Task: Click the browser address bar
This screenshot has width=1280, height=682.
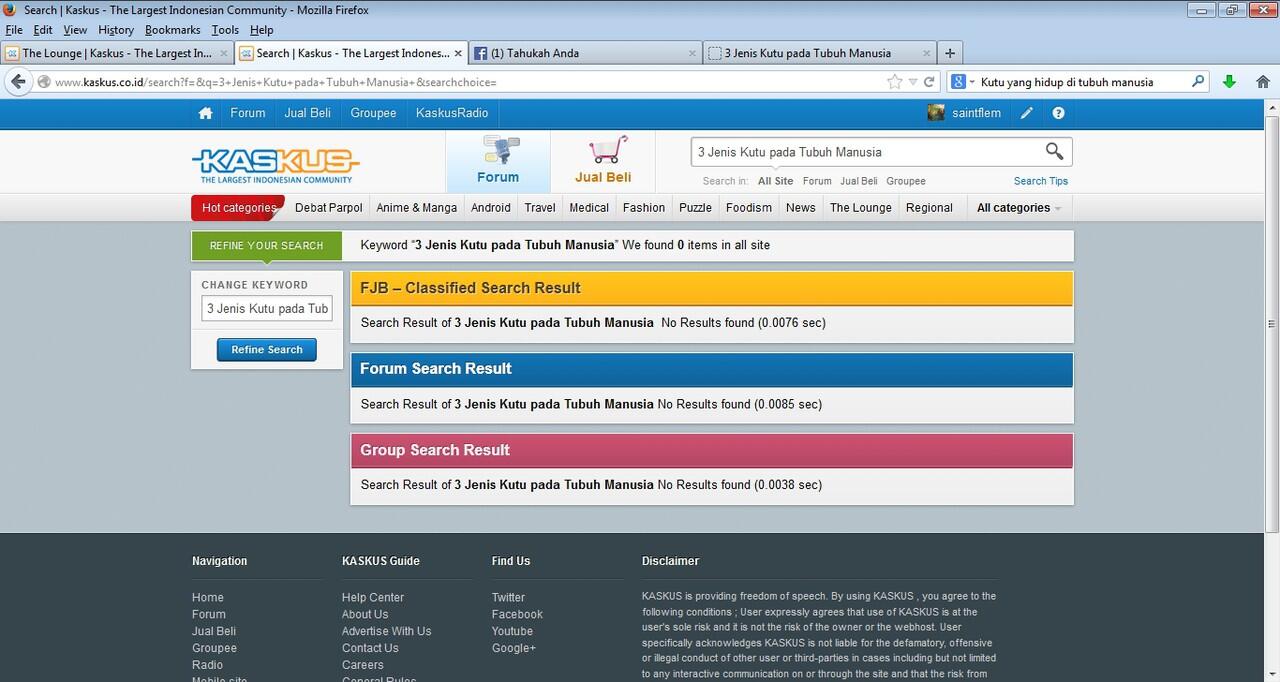Action: click(x=468, y=82)
